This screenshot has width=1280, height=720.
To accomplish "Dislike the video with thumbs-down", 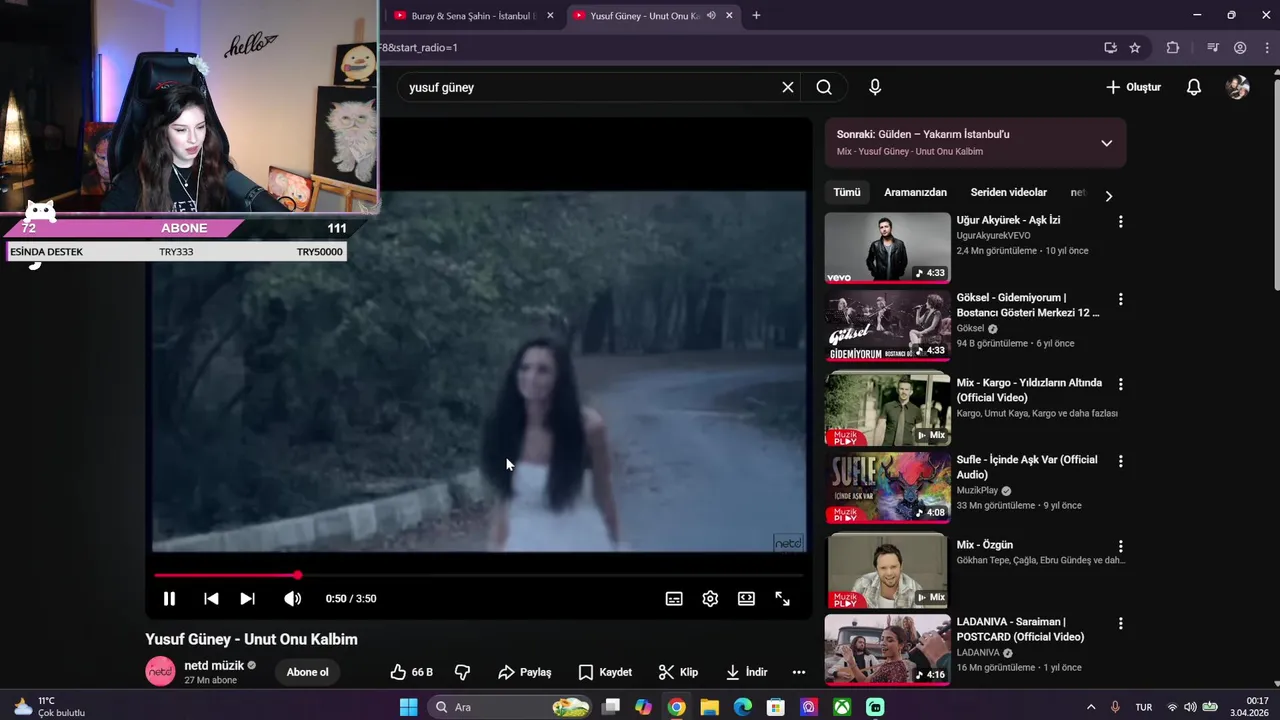I will (462, 672).
